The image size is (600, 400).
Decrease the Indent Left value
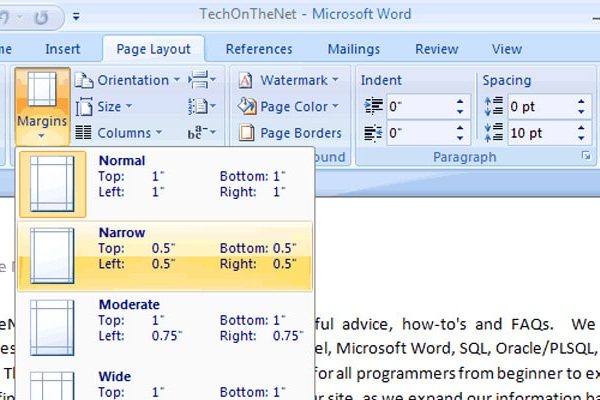460,112
